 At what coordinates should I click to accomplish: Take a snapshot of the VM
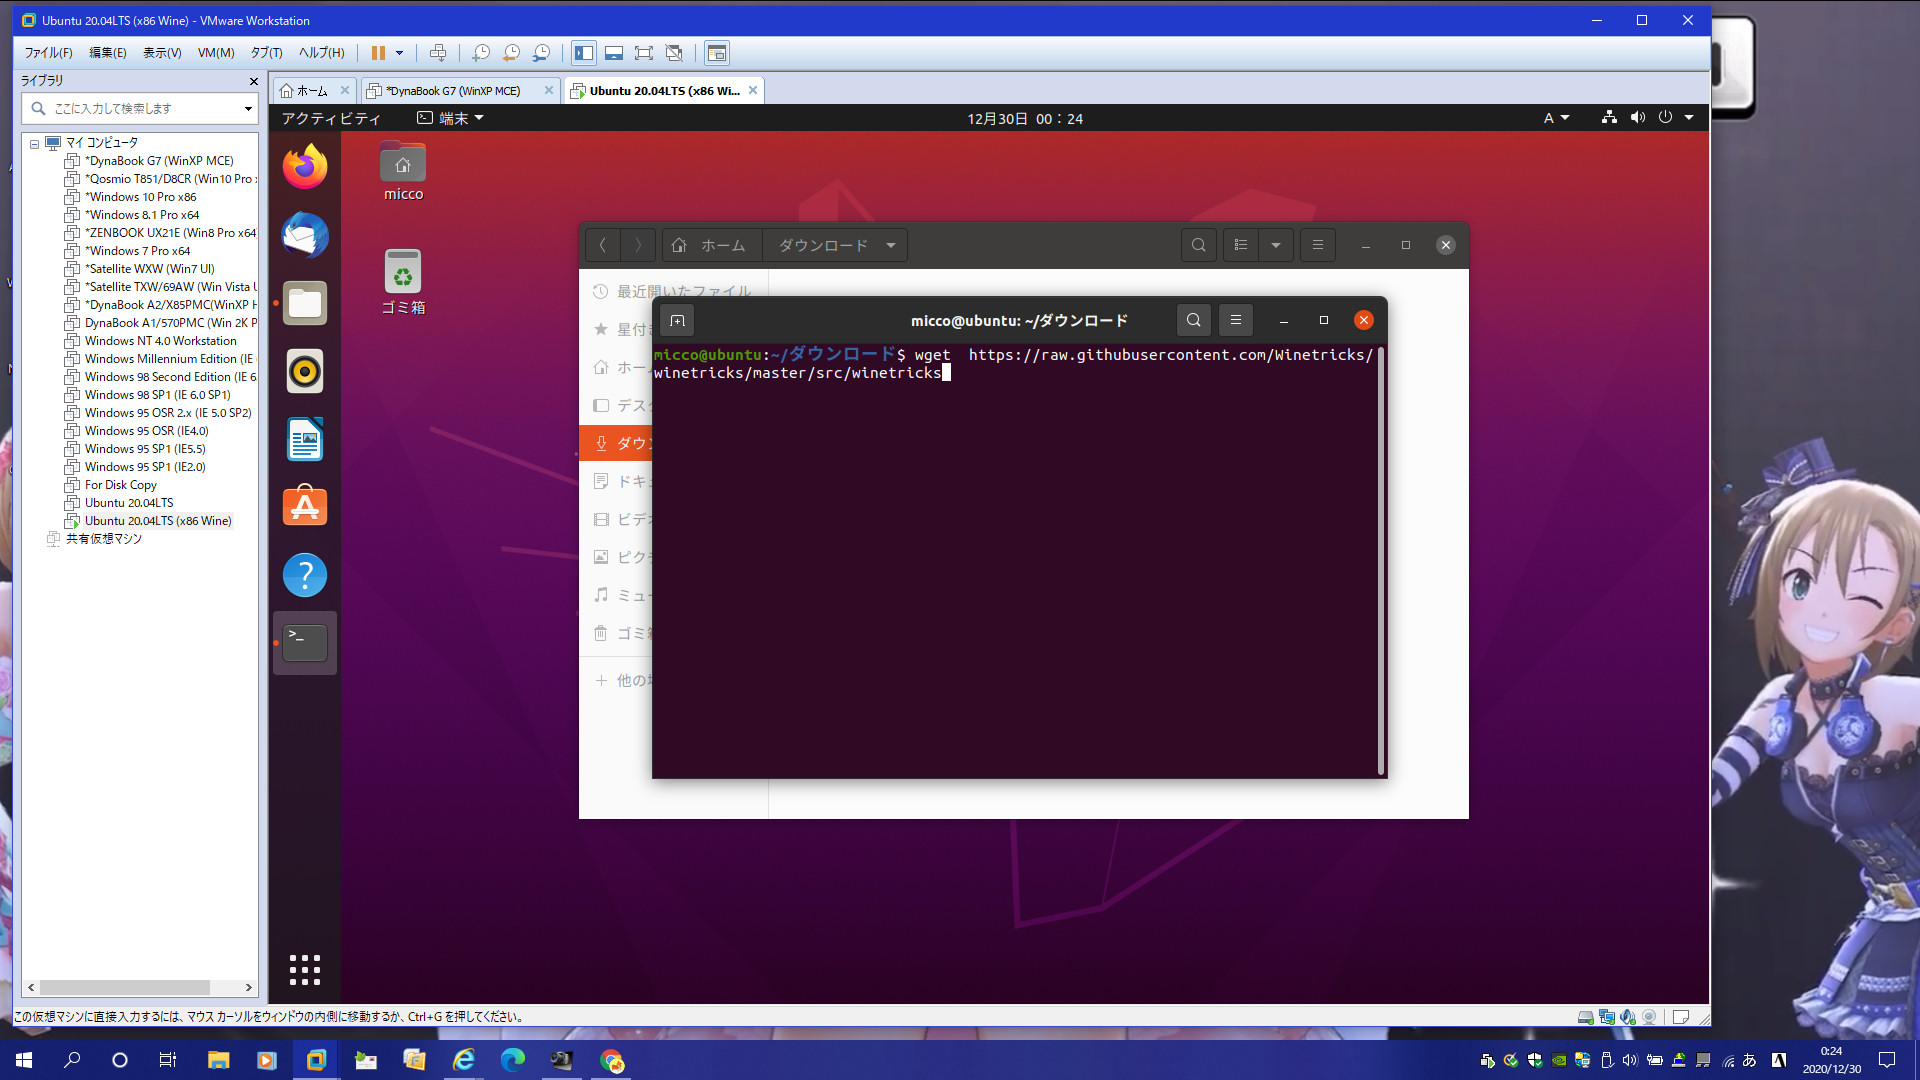tap(481, 53)
